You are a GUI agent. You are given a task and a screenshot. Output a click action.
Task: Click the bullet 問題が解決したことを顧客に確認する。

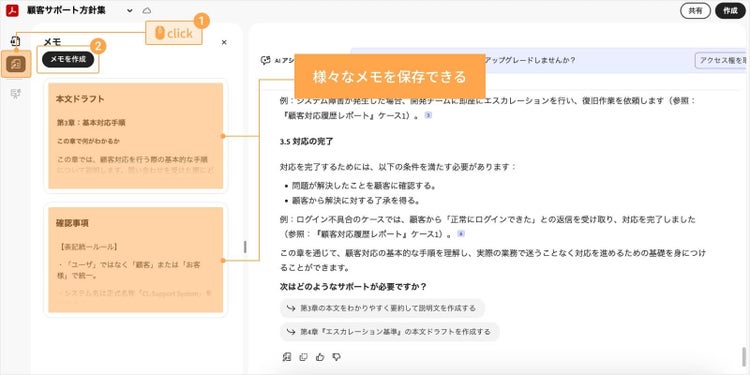[x=364, y=186]
